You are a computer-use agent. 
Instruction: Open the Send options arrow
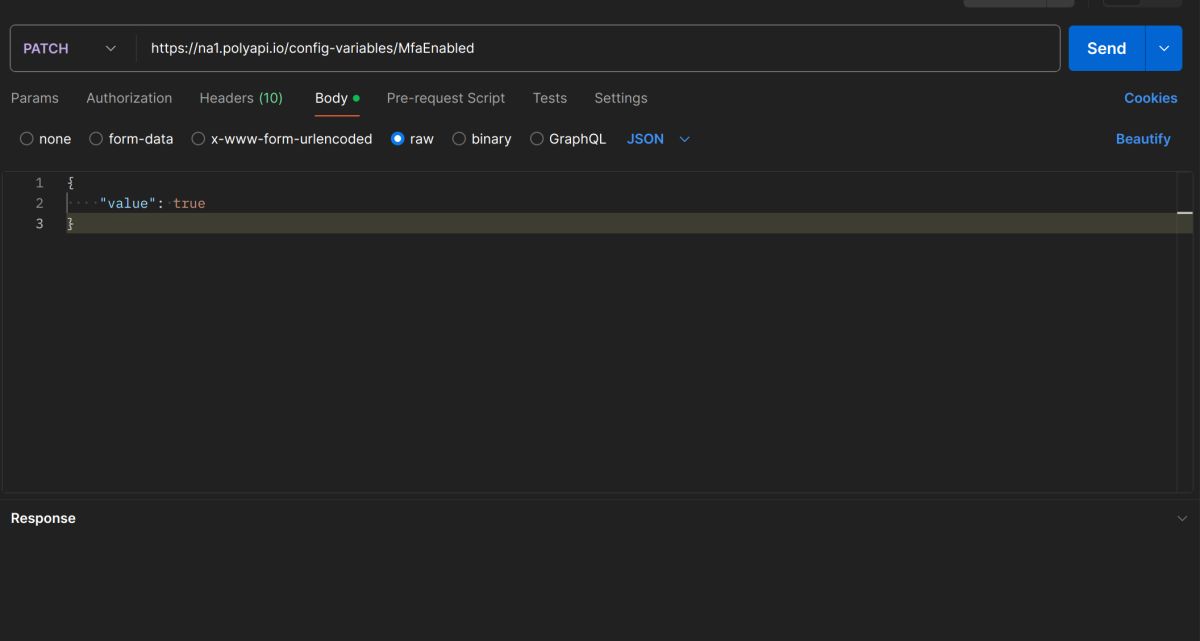click(x=1164, y=48)
